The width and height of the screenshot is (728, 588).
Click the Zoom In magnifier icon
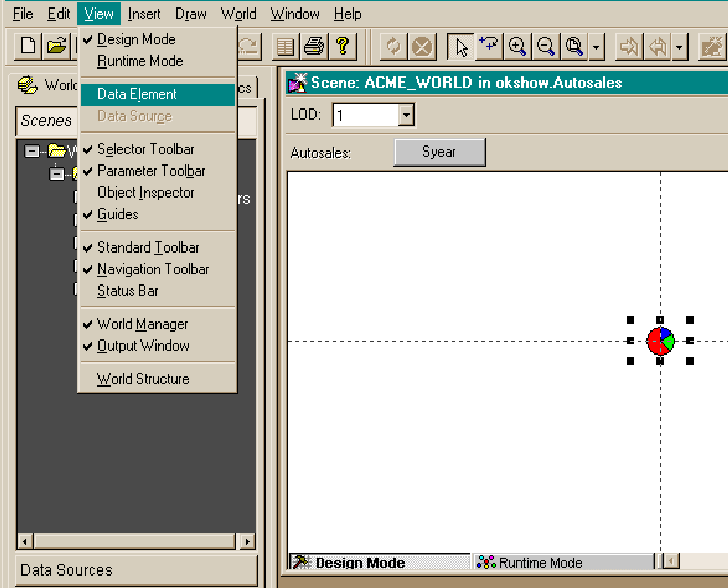[517, 46]
